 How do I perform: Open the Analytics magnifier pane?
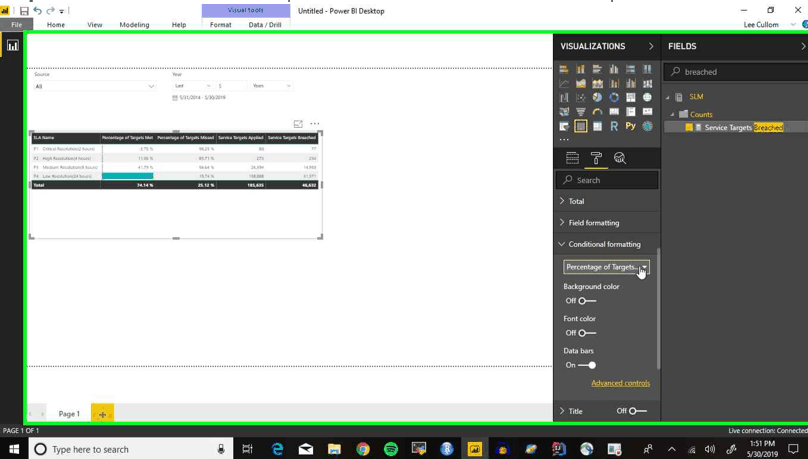620,158
